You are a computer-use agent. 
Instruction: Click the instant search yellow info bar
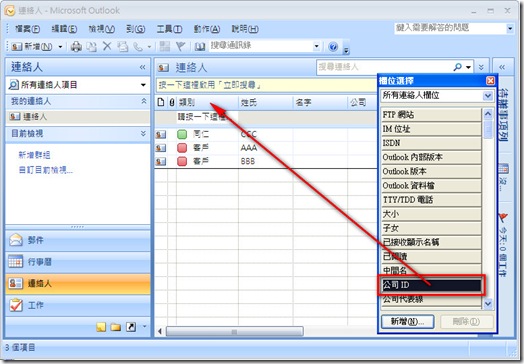coord(267,85)
